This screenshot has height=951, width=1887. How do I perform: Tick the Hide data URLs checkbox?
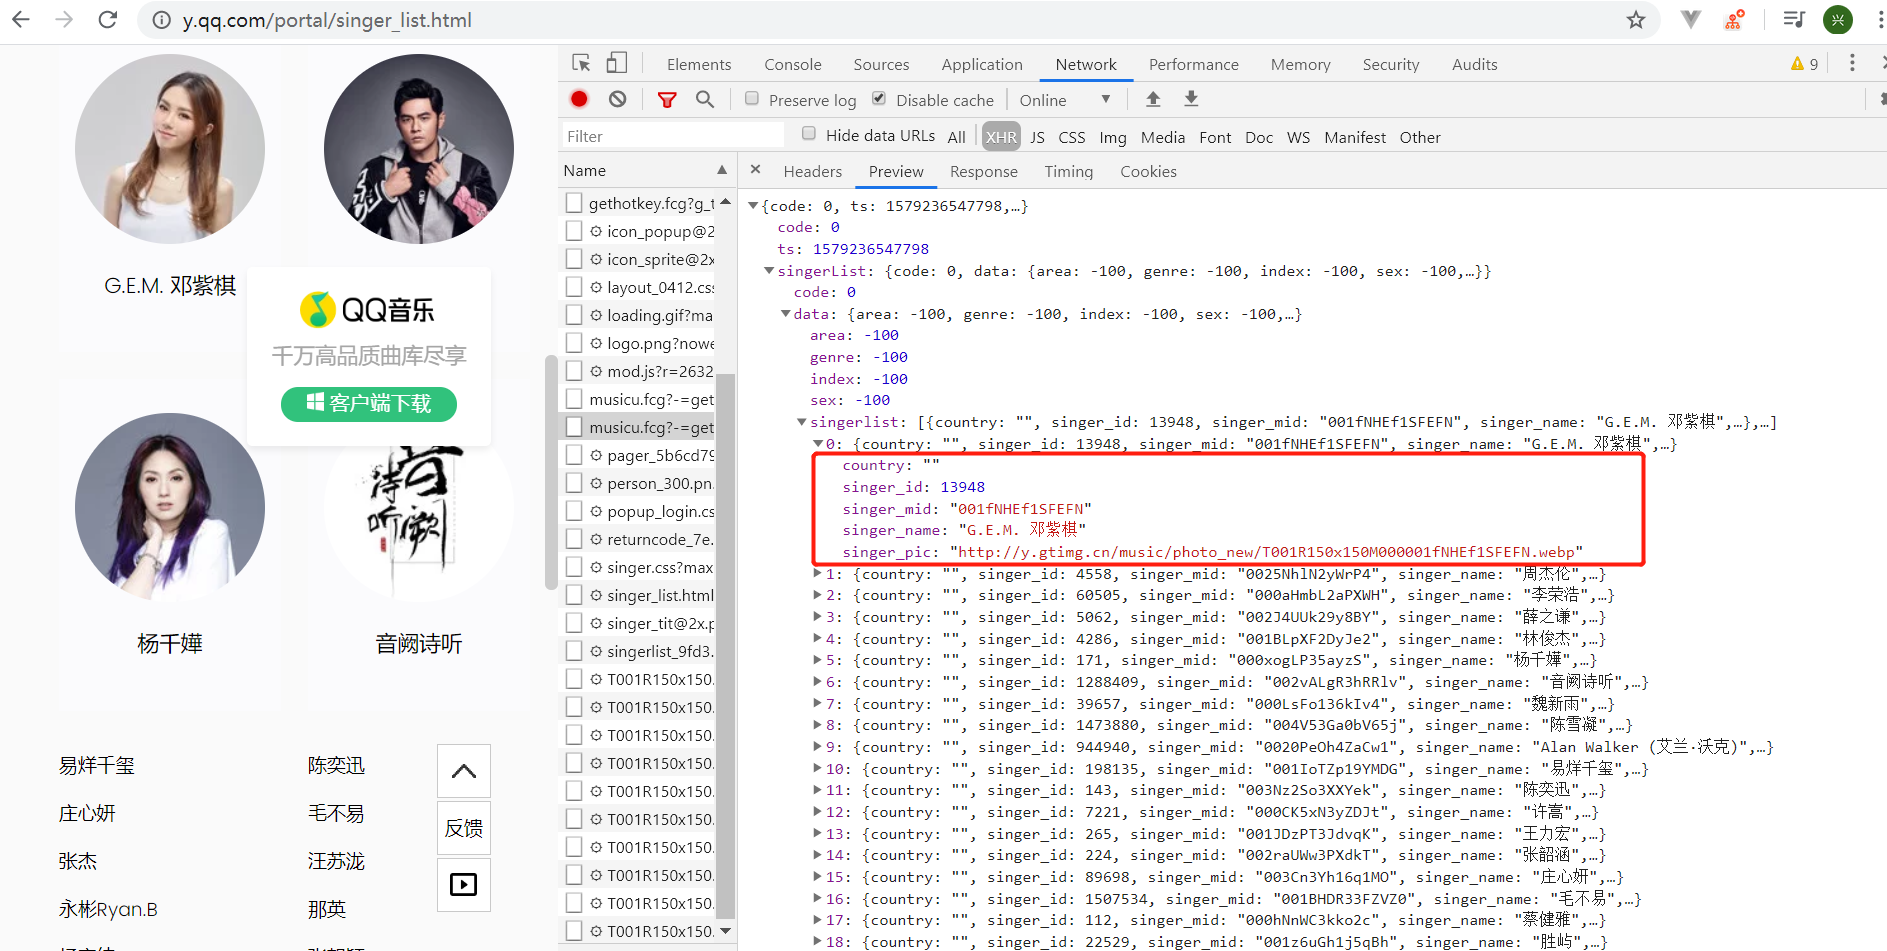[809, 134]
